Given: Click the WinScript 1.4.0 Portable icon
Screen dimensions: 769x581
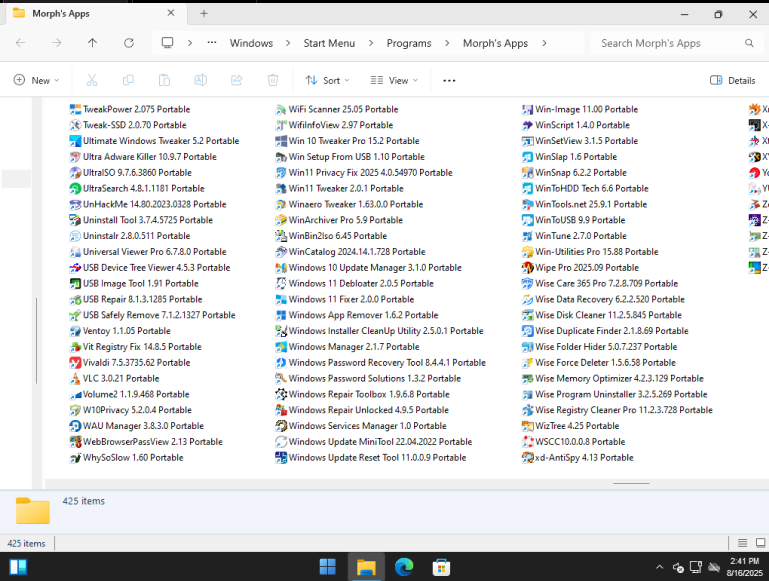Looking at the screenshot, I should click(x=528, y=125).
